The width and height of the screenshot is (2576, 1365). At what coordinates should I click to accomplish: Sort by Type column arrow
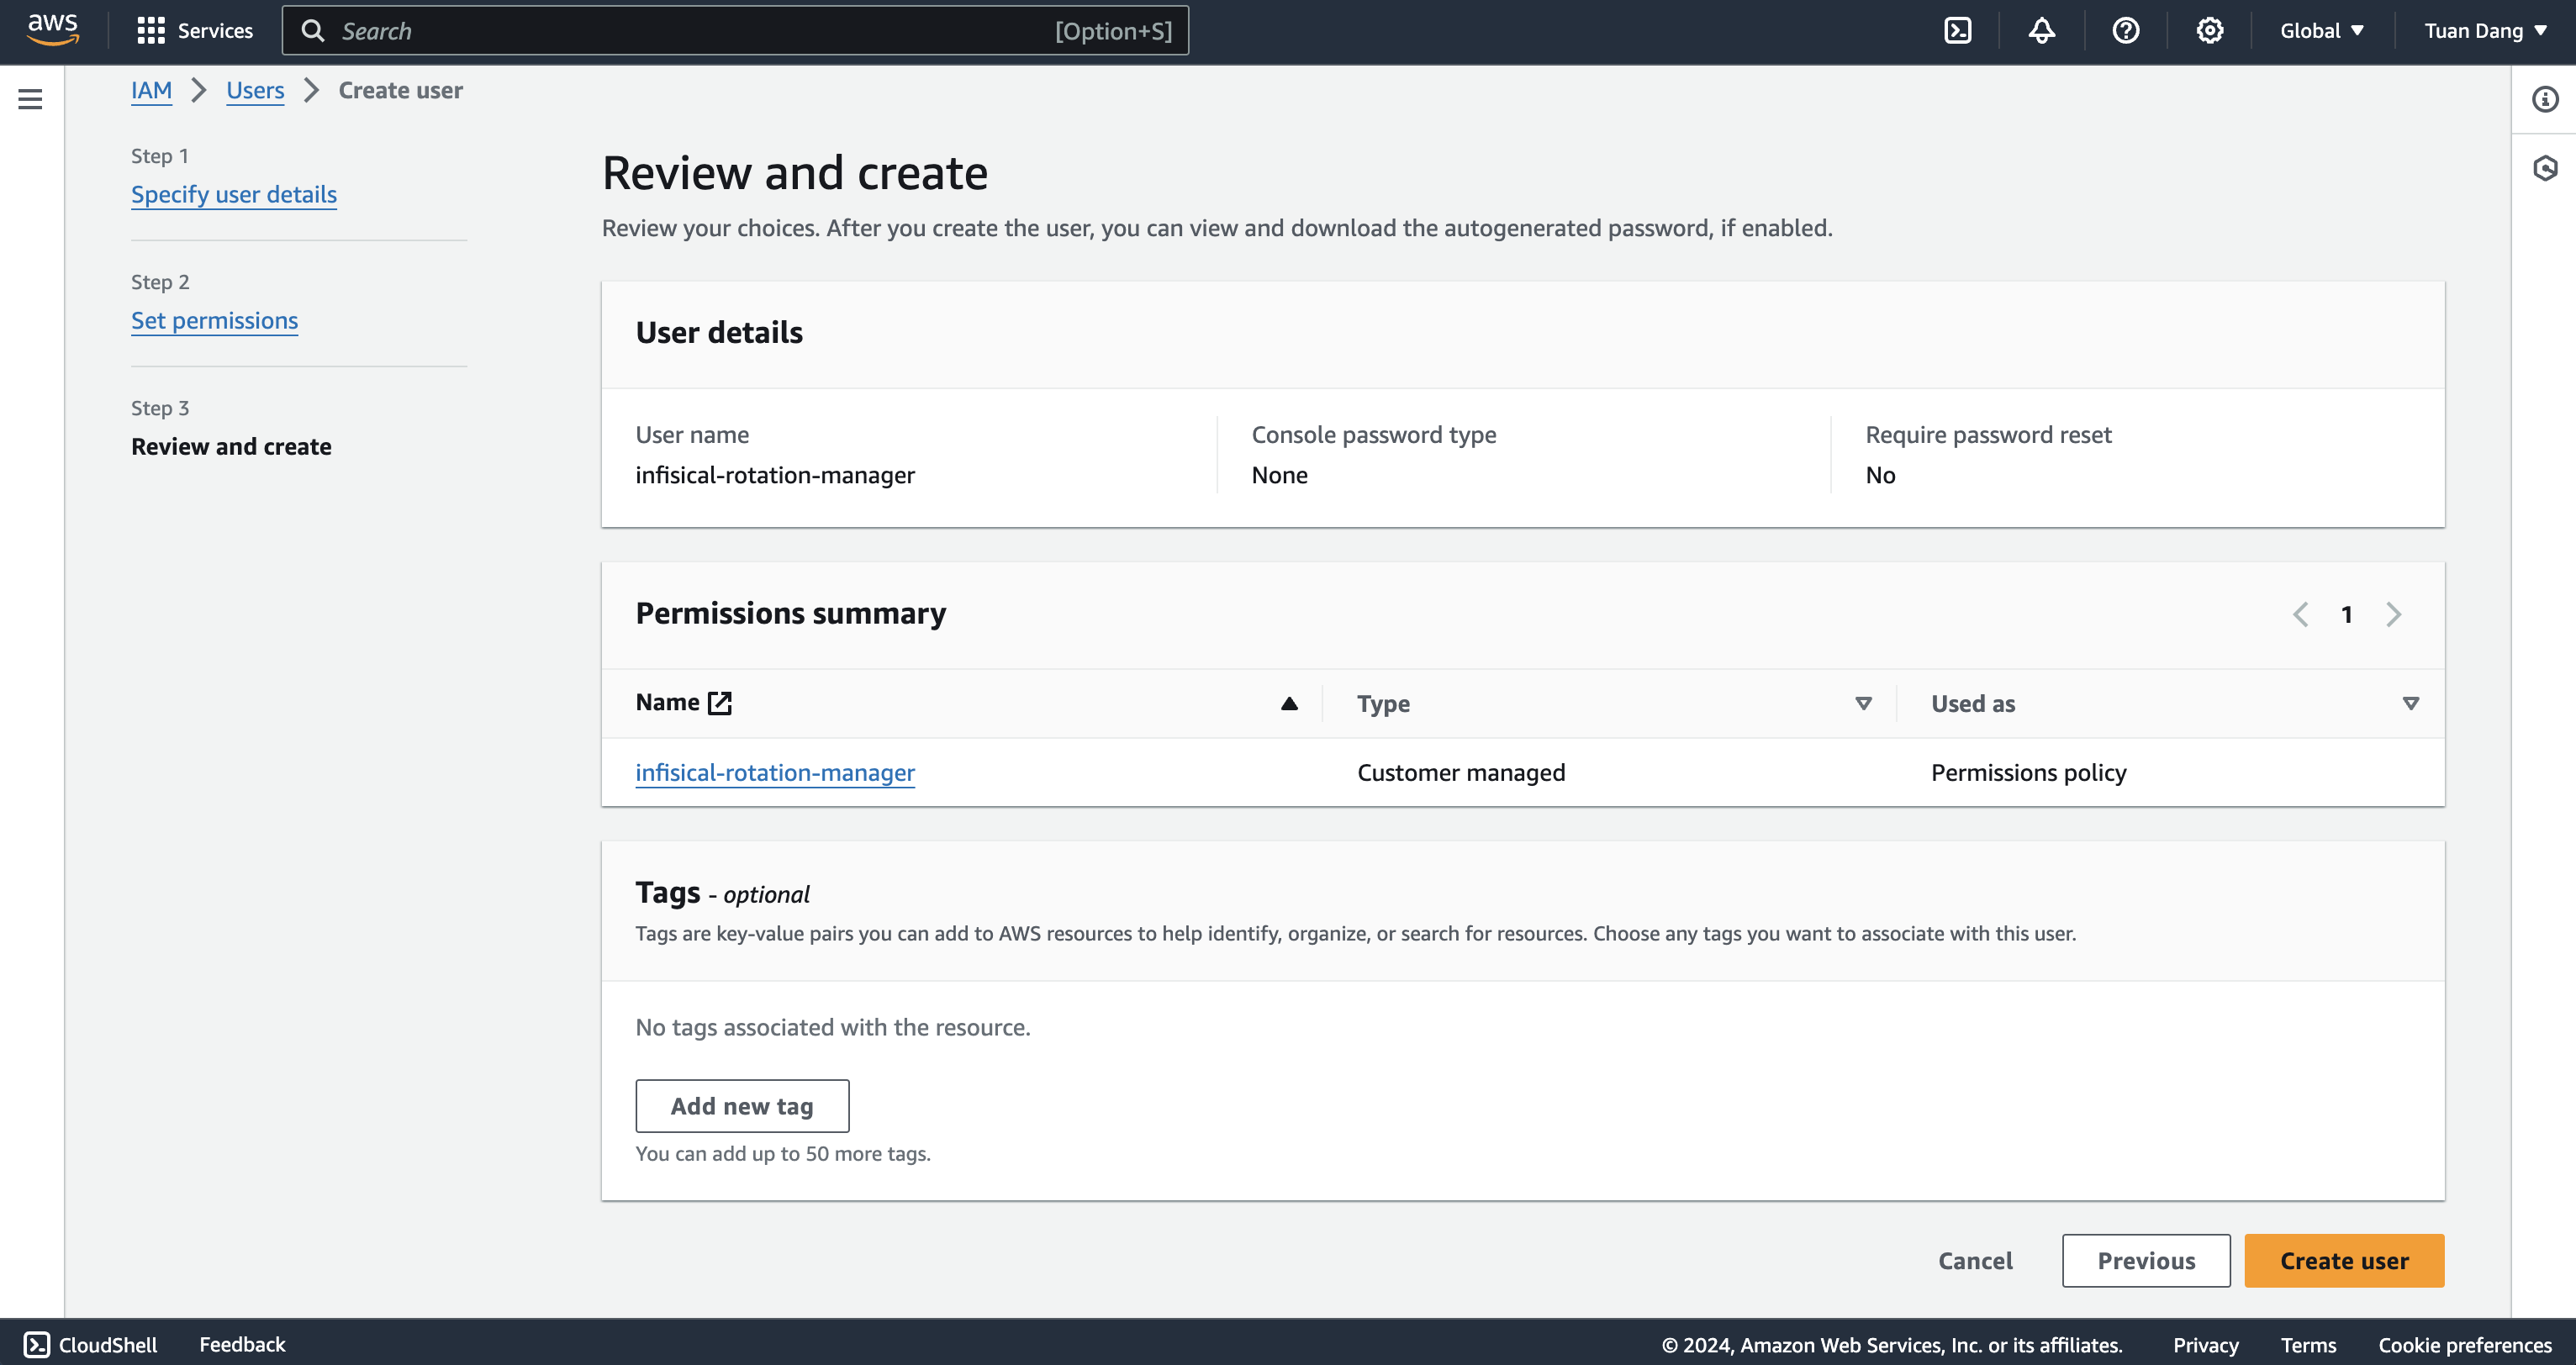(1863, 704)
